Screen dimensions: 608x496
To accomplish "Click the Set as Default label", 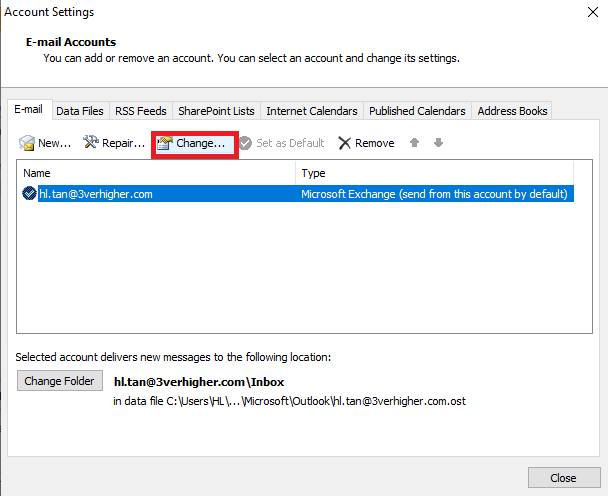I will pos(290,143).
